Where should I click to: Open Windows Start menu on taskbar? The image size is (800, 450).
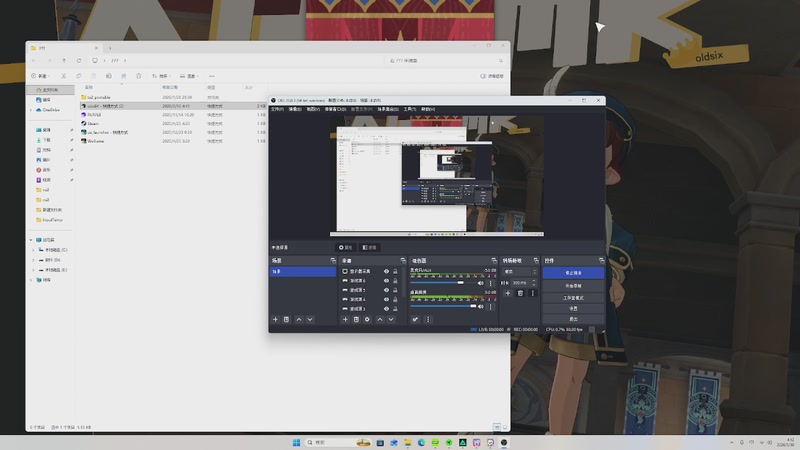(296, 442)
